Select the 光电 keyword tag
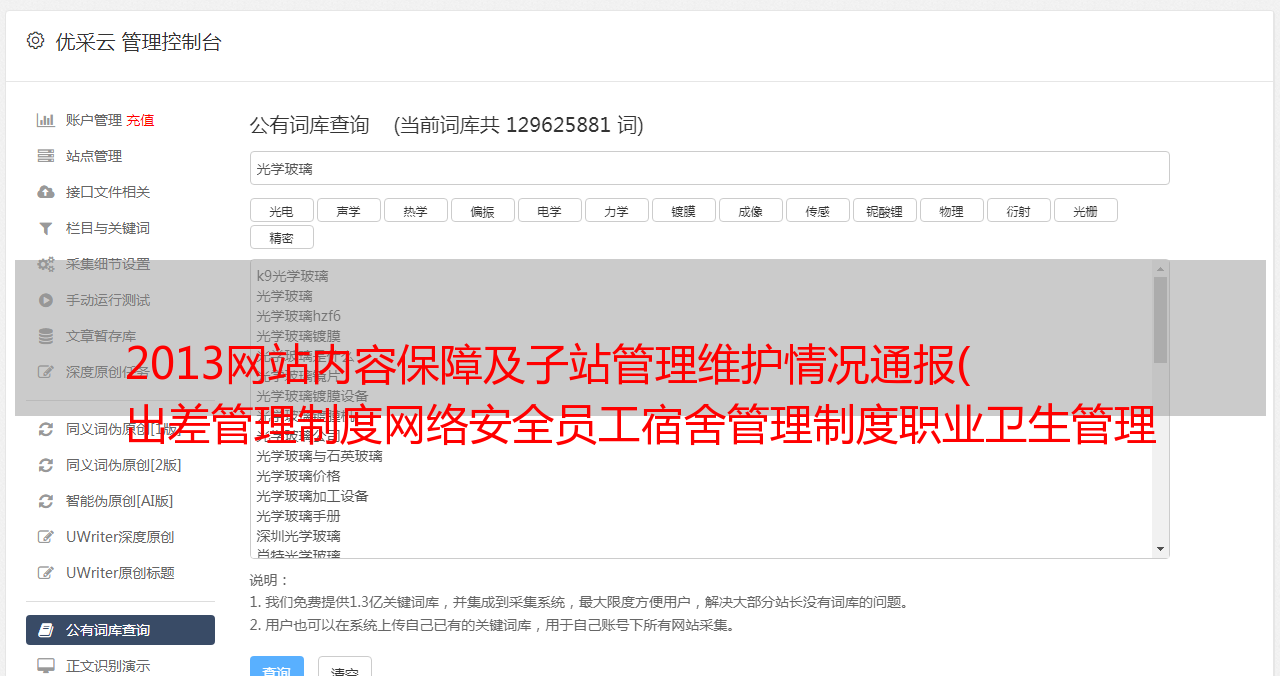Screen dimensions: 1280x676 tap(282, 210)
